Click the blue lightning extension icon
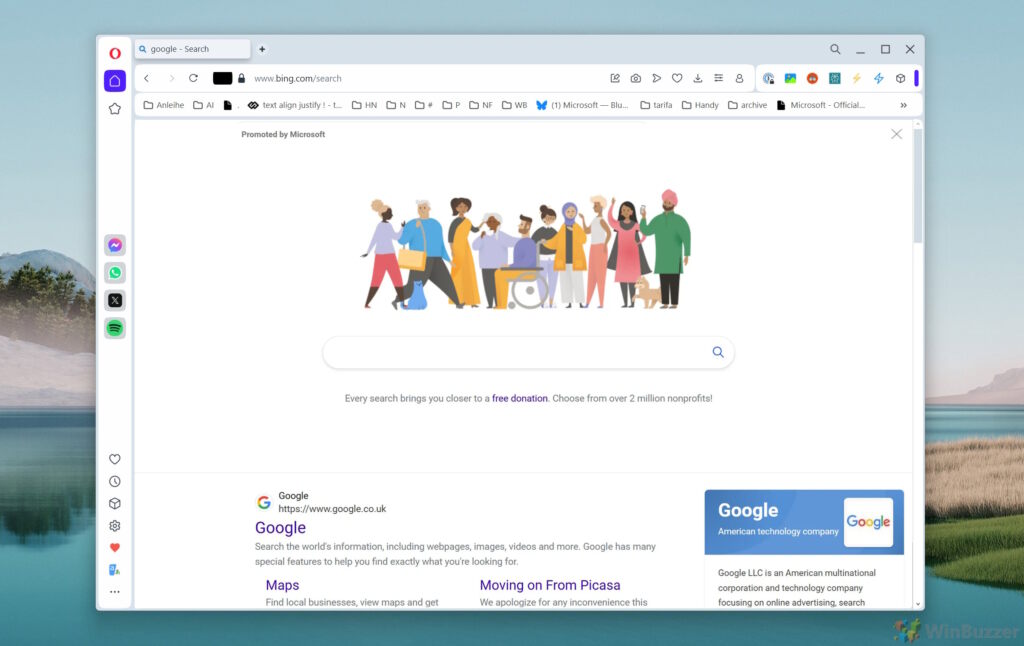The image size is (1024, 646). pos(879,78)
